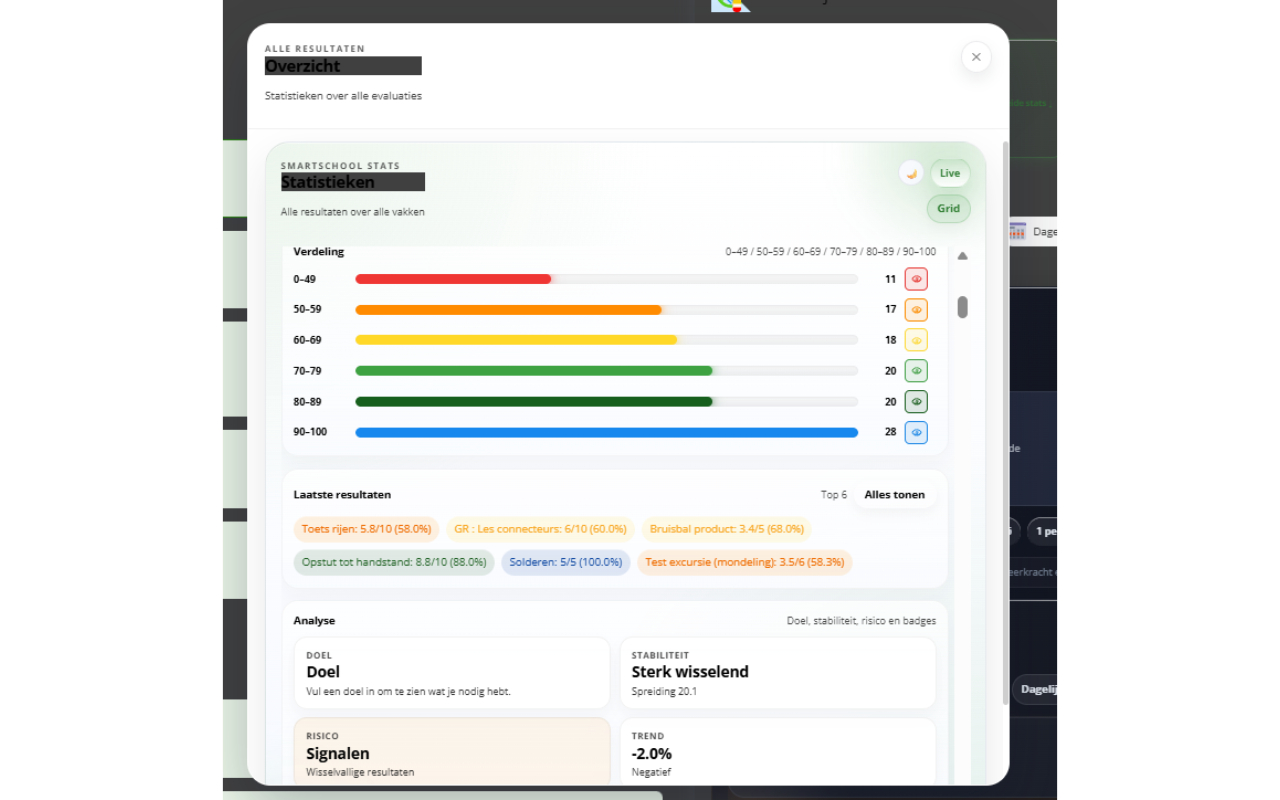Image resolution: width=1280 pixels, height=800 pixels.
Task: Toggle visibility of the 50–59 range
Action: (x=916, y=310)
